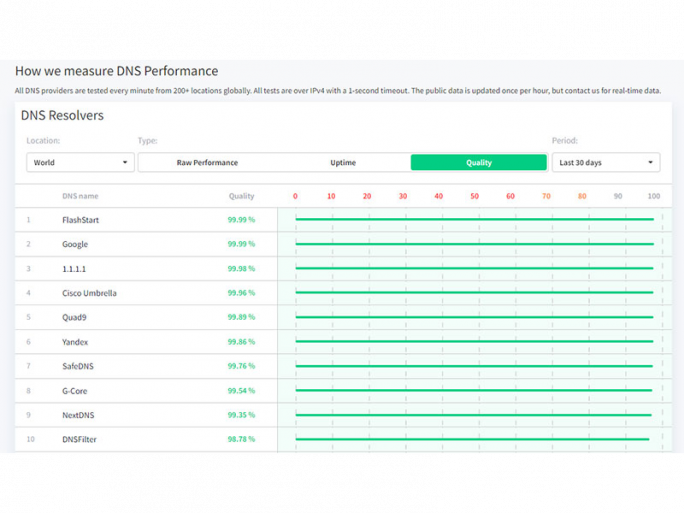Click the DNS Resolvers heading
Image resolution: width=684 pixels, height=513 pixels.
tap(62, 115)
